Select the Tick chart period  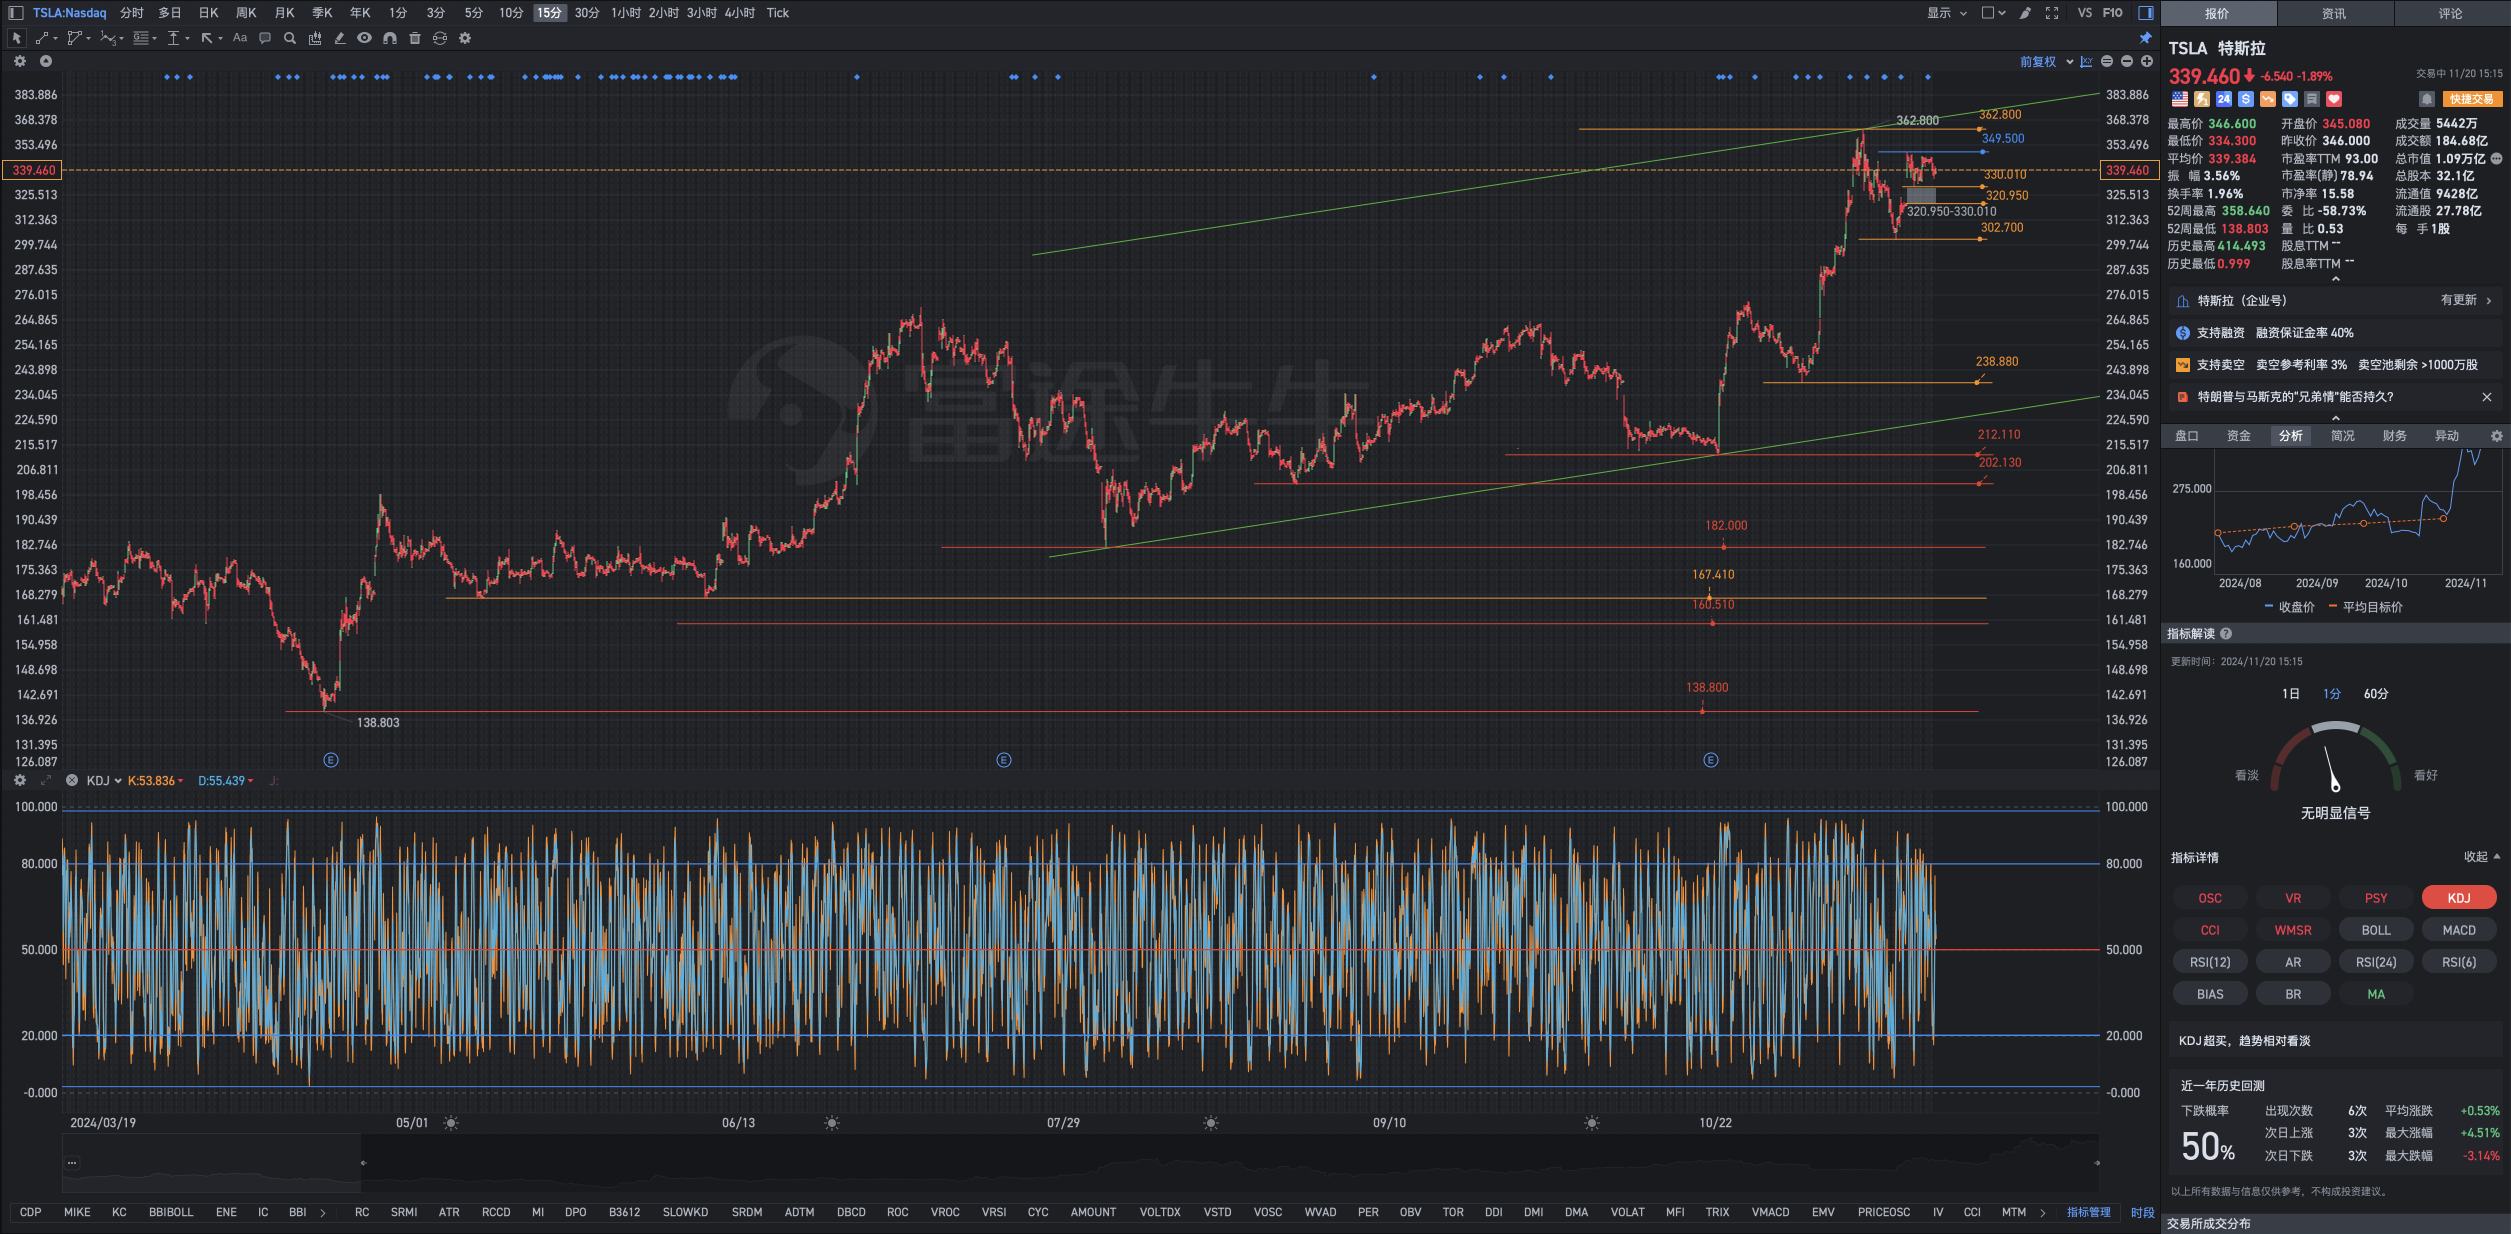778,13
